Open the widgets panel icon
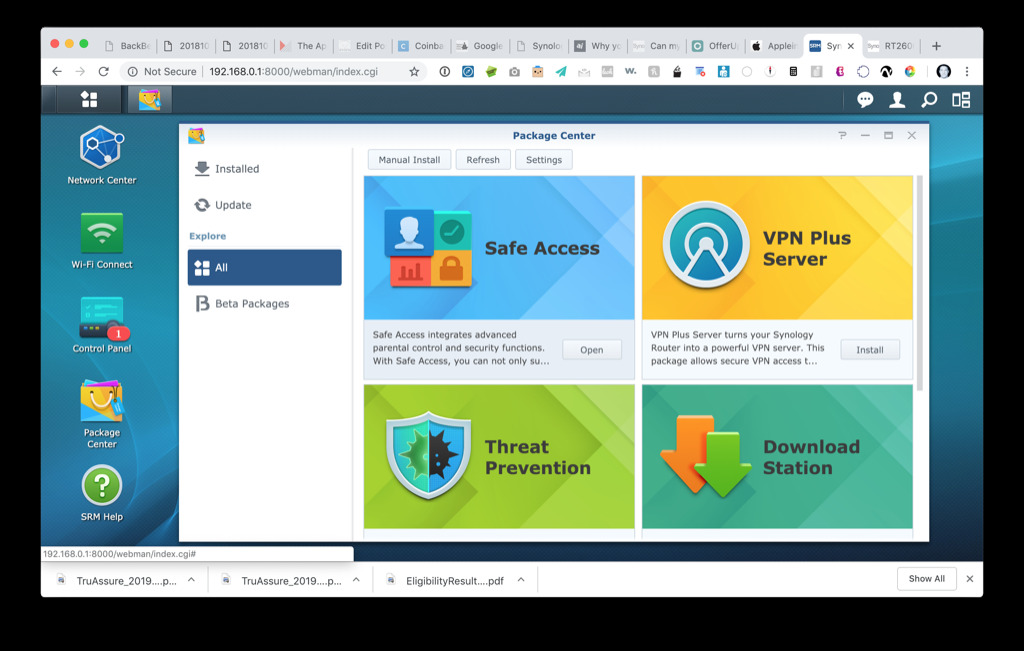 [x=961, y=99]
